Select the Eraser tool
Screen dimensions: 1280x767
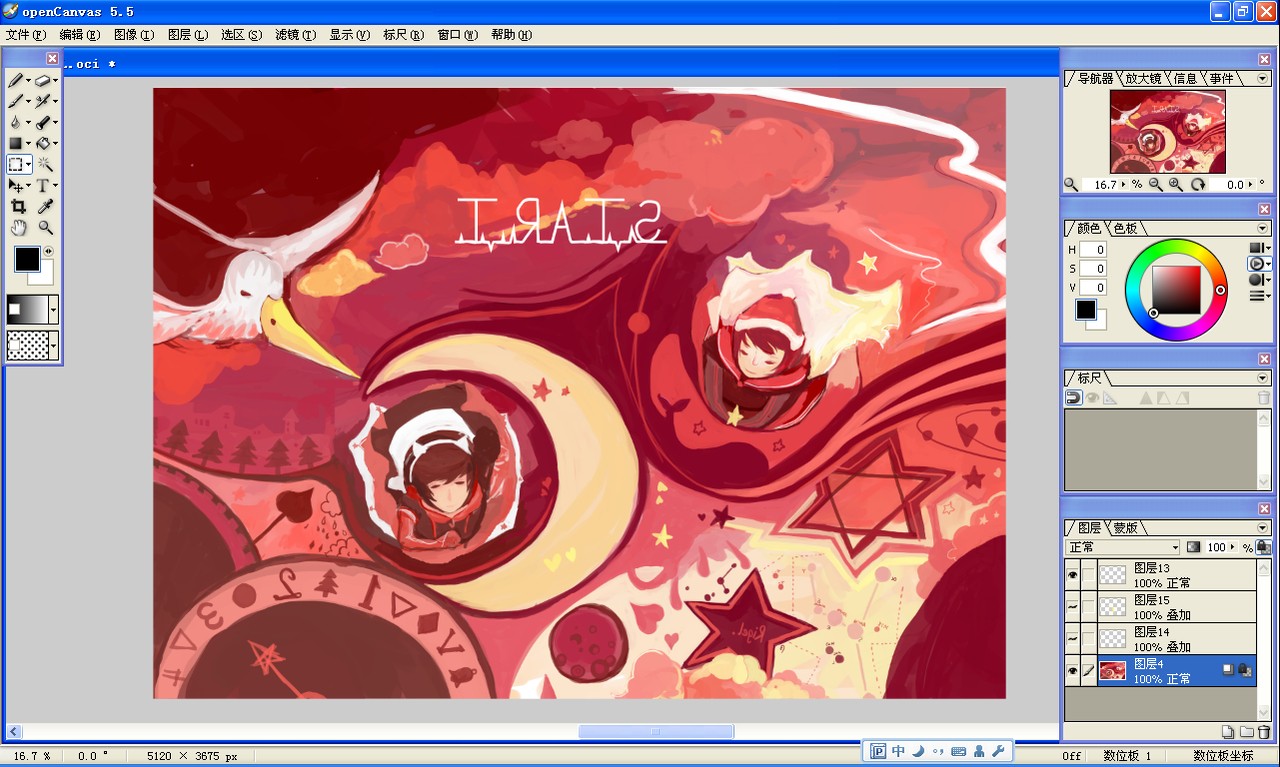pos(43,80)
